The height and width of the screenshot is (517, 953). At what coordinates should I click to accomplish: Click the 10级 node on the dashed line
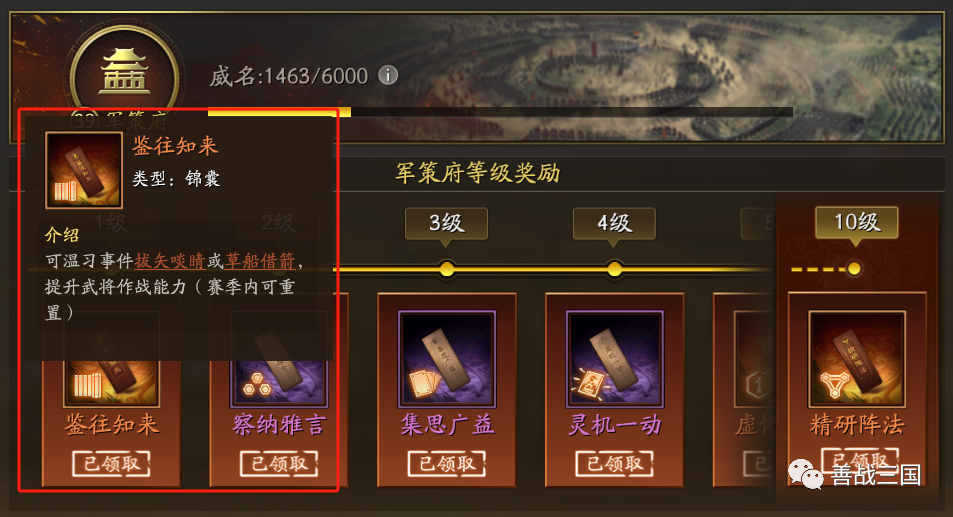click(854, 268)
